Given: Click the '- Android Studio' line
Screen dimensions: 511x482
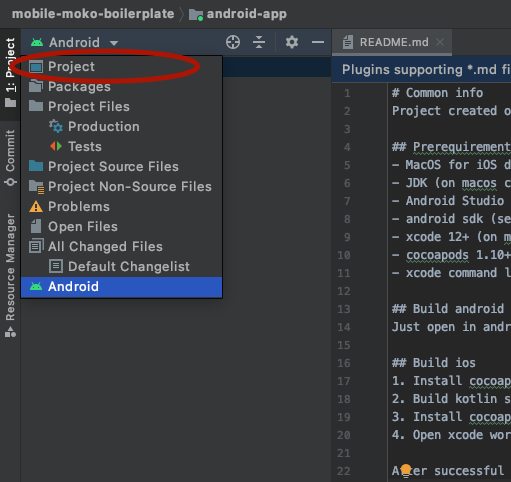Looking at the screenshot, I should coord(448,201).
